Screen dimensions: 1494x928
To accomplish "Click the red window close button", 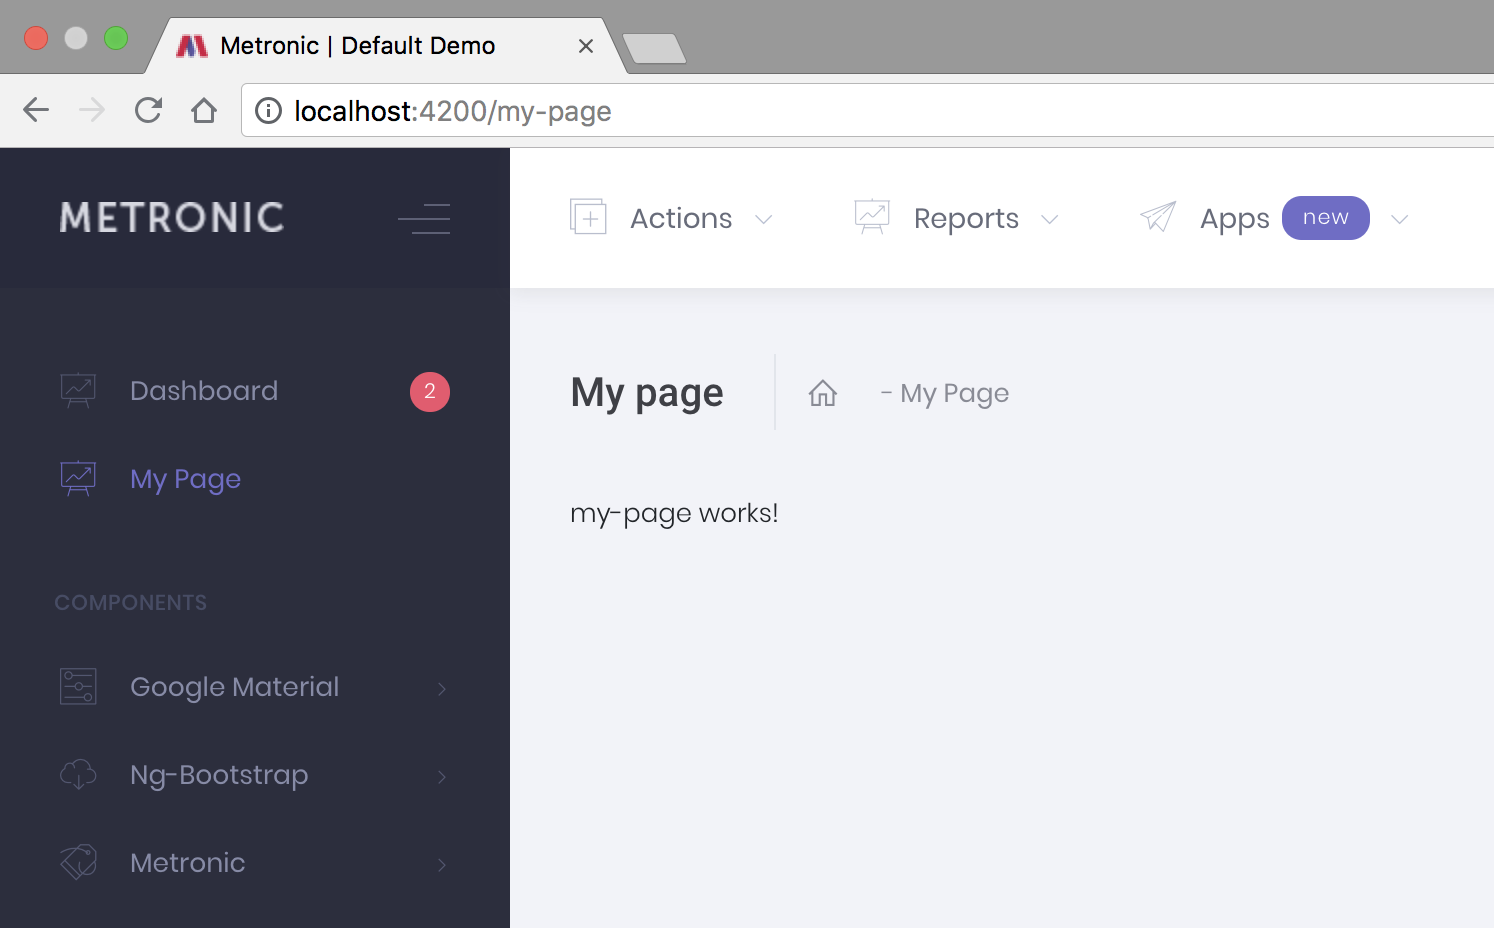I will coord(36,38).
